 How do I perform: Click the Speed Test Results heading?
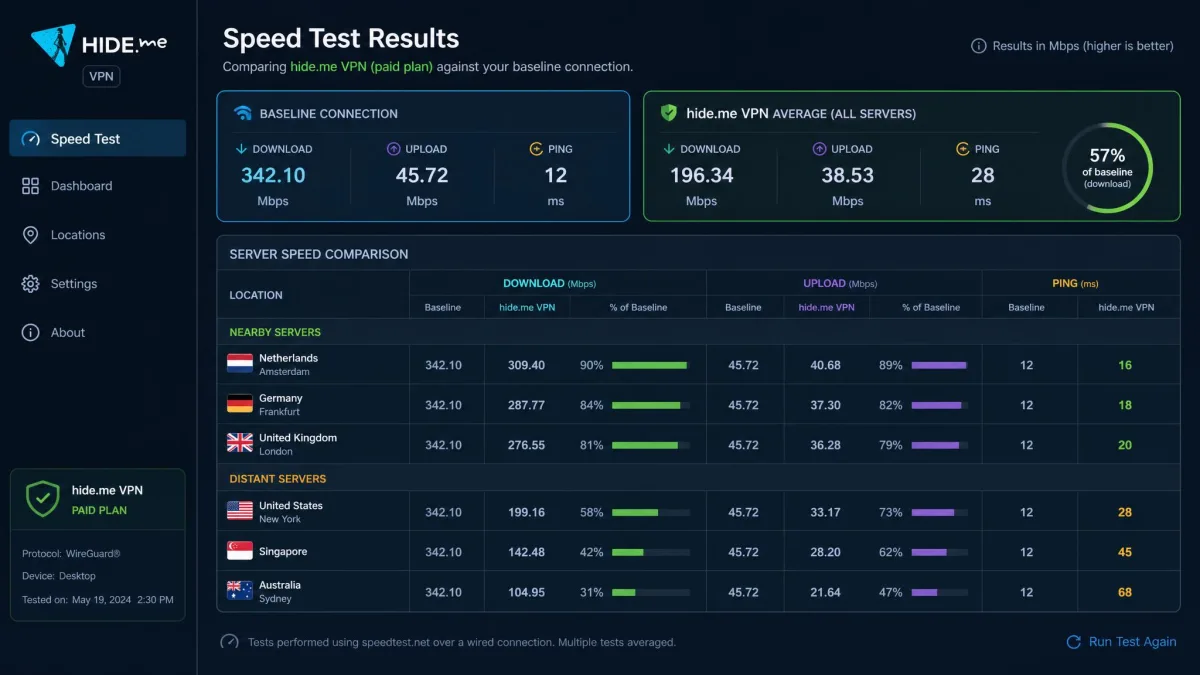click(x=341, y=39)
